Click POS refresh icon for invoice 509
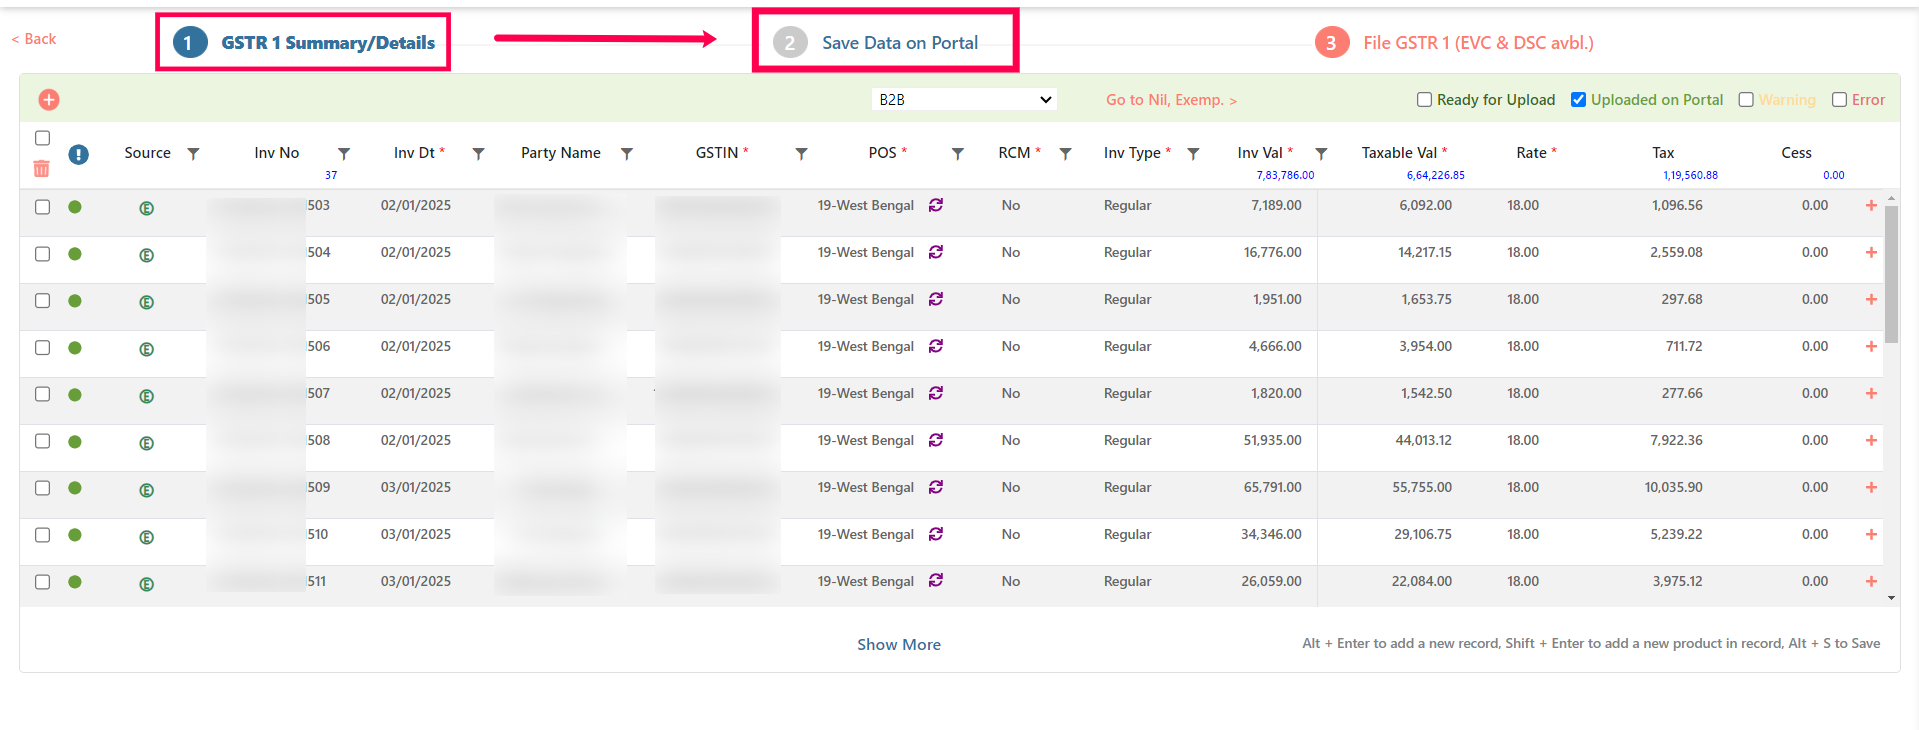 (x=936, y=487)
